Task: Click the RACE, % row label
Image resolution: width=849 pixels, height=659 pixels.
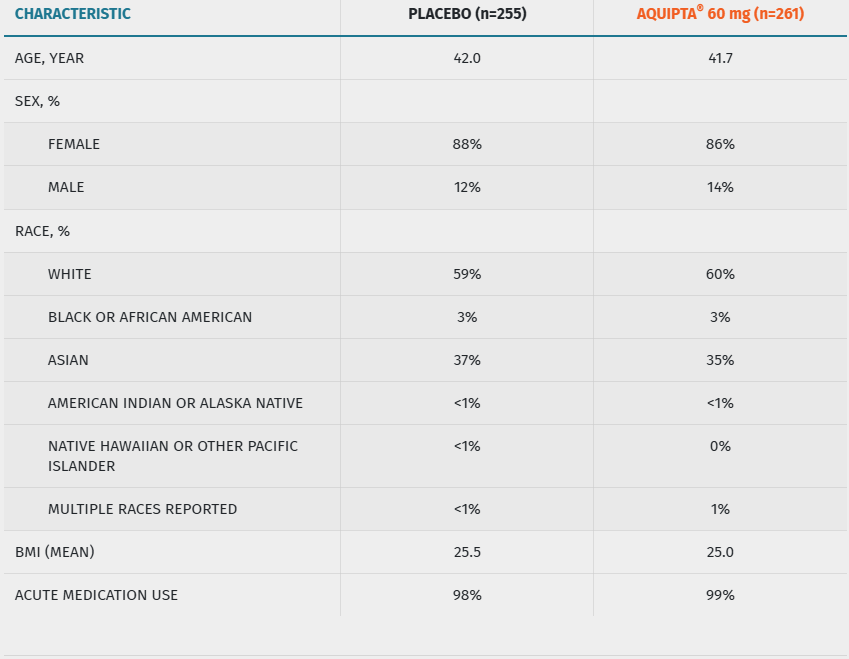Action: [42, 231]
